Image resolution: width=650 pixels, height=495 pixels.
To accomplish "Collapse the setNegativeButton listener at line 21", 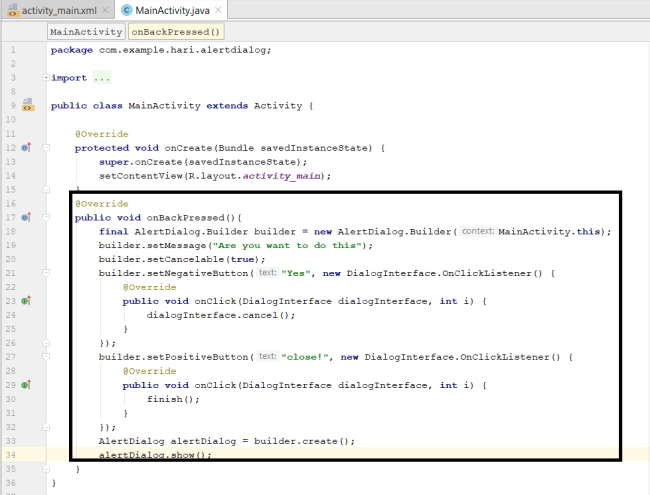I will (46, 273).
